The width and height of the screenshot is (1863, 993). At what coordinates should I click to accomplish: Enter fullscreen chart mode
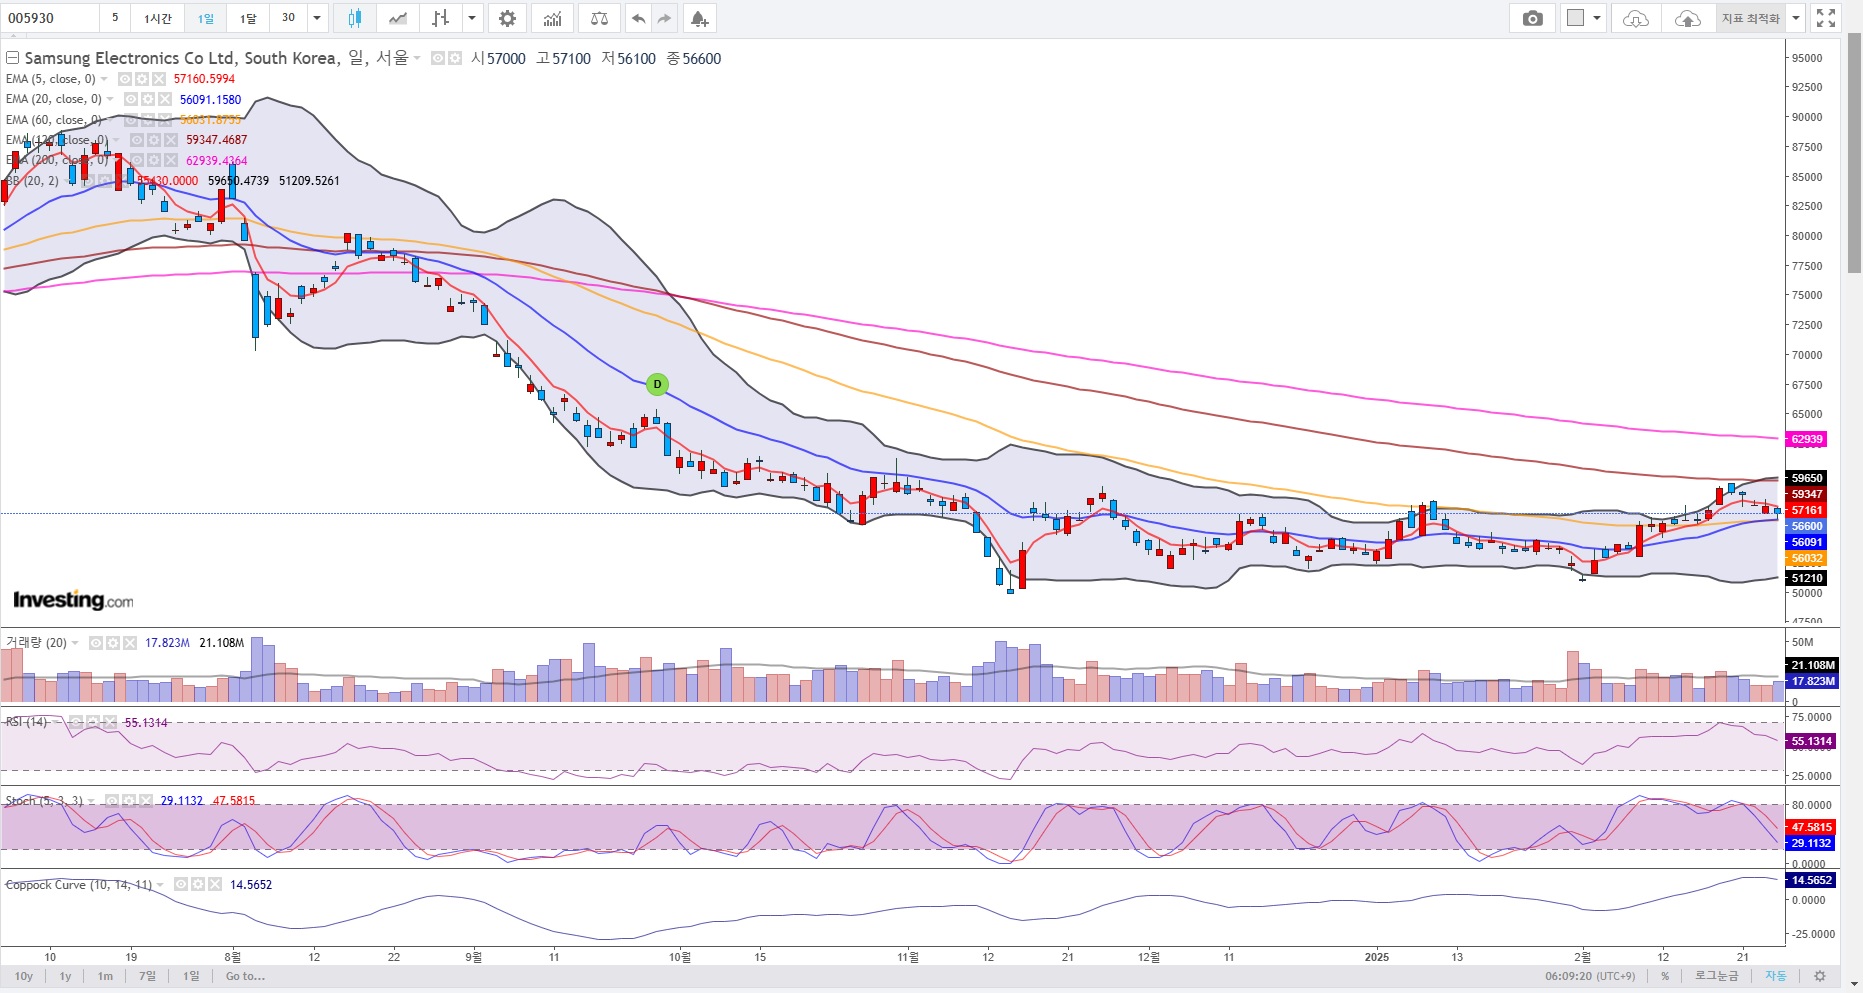tap(1826, 18)
